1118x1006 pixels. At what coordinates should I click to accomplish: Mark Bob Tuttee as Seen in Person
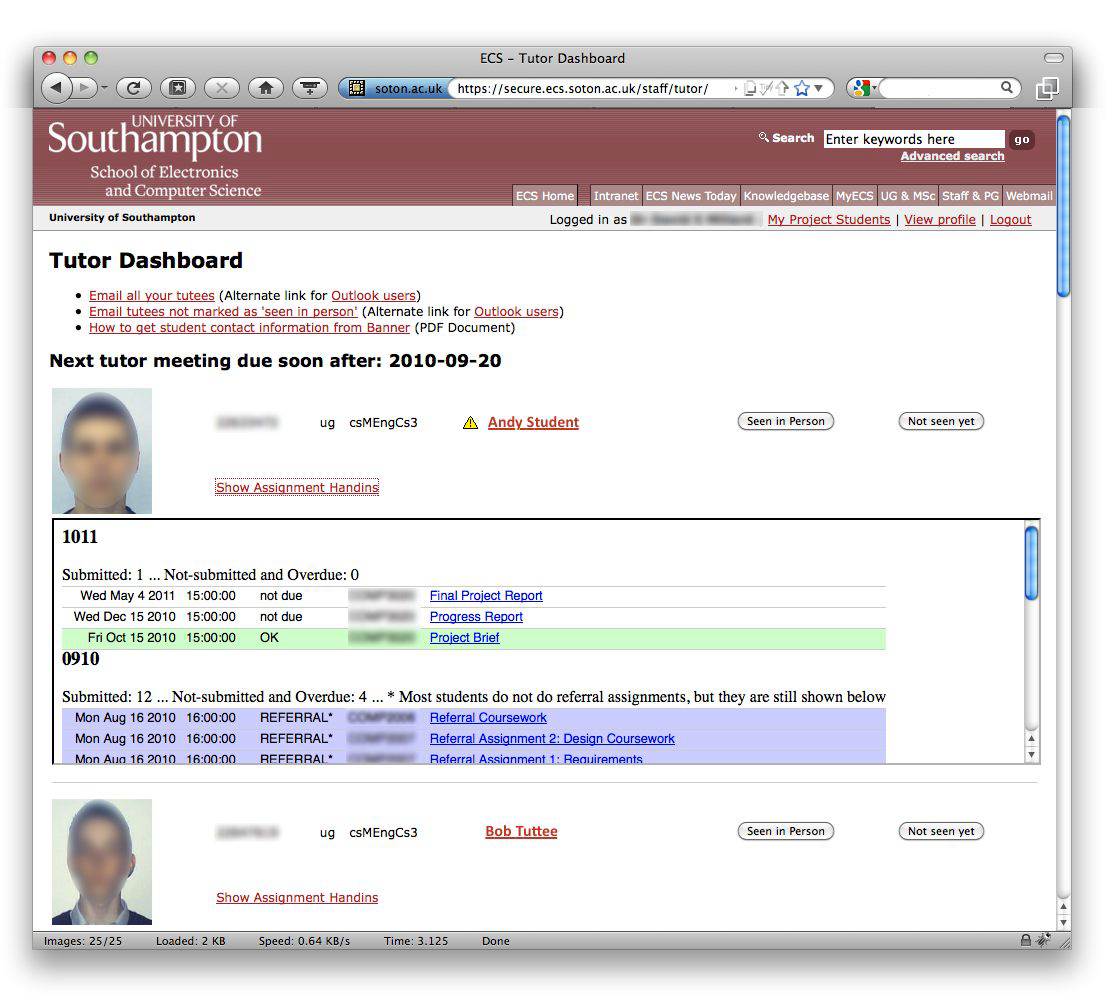(x=785, y=831)
